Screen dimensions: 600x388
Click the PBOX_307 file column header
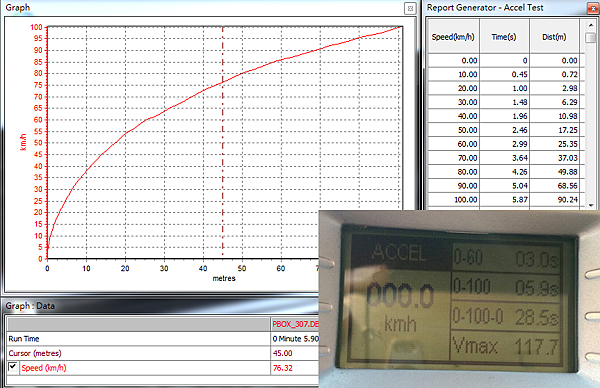(295, 324)
